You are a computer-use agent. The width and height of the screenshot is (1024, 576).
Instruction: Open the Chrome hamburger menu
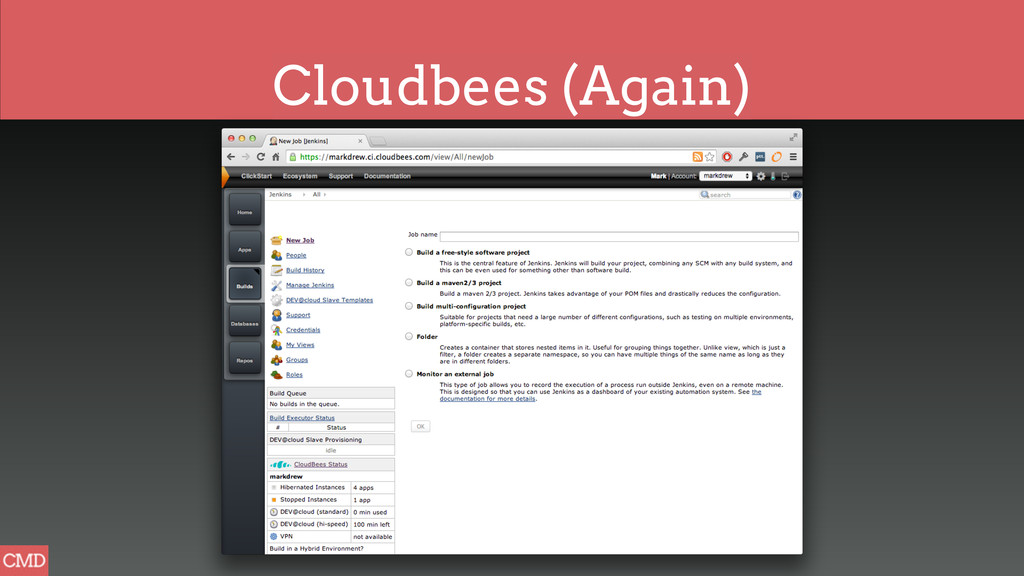[x=793, y=157]
